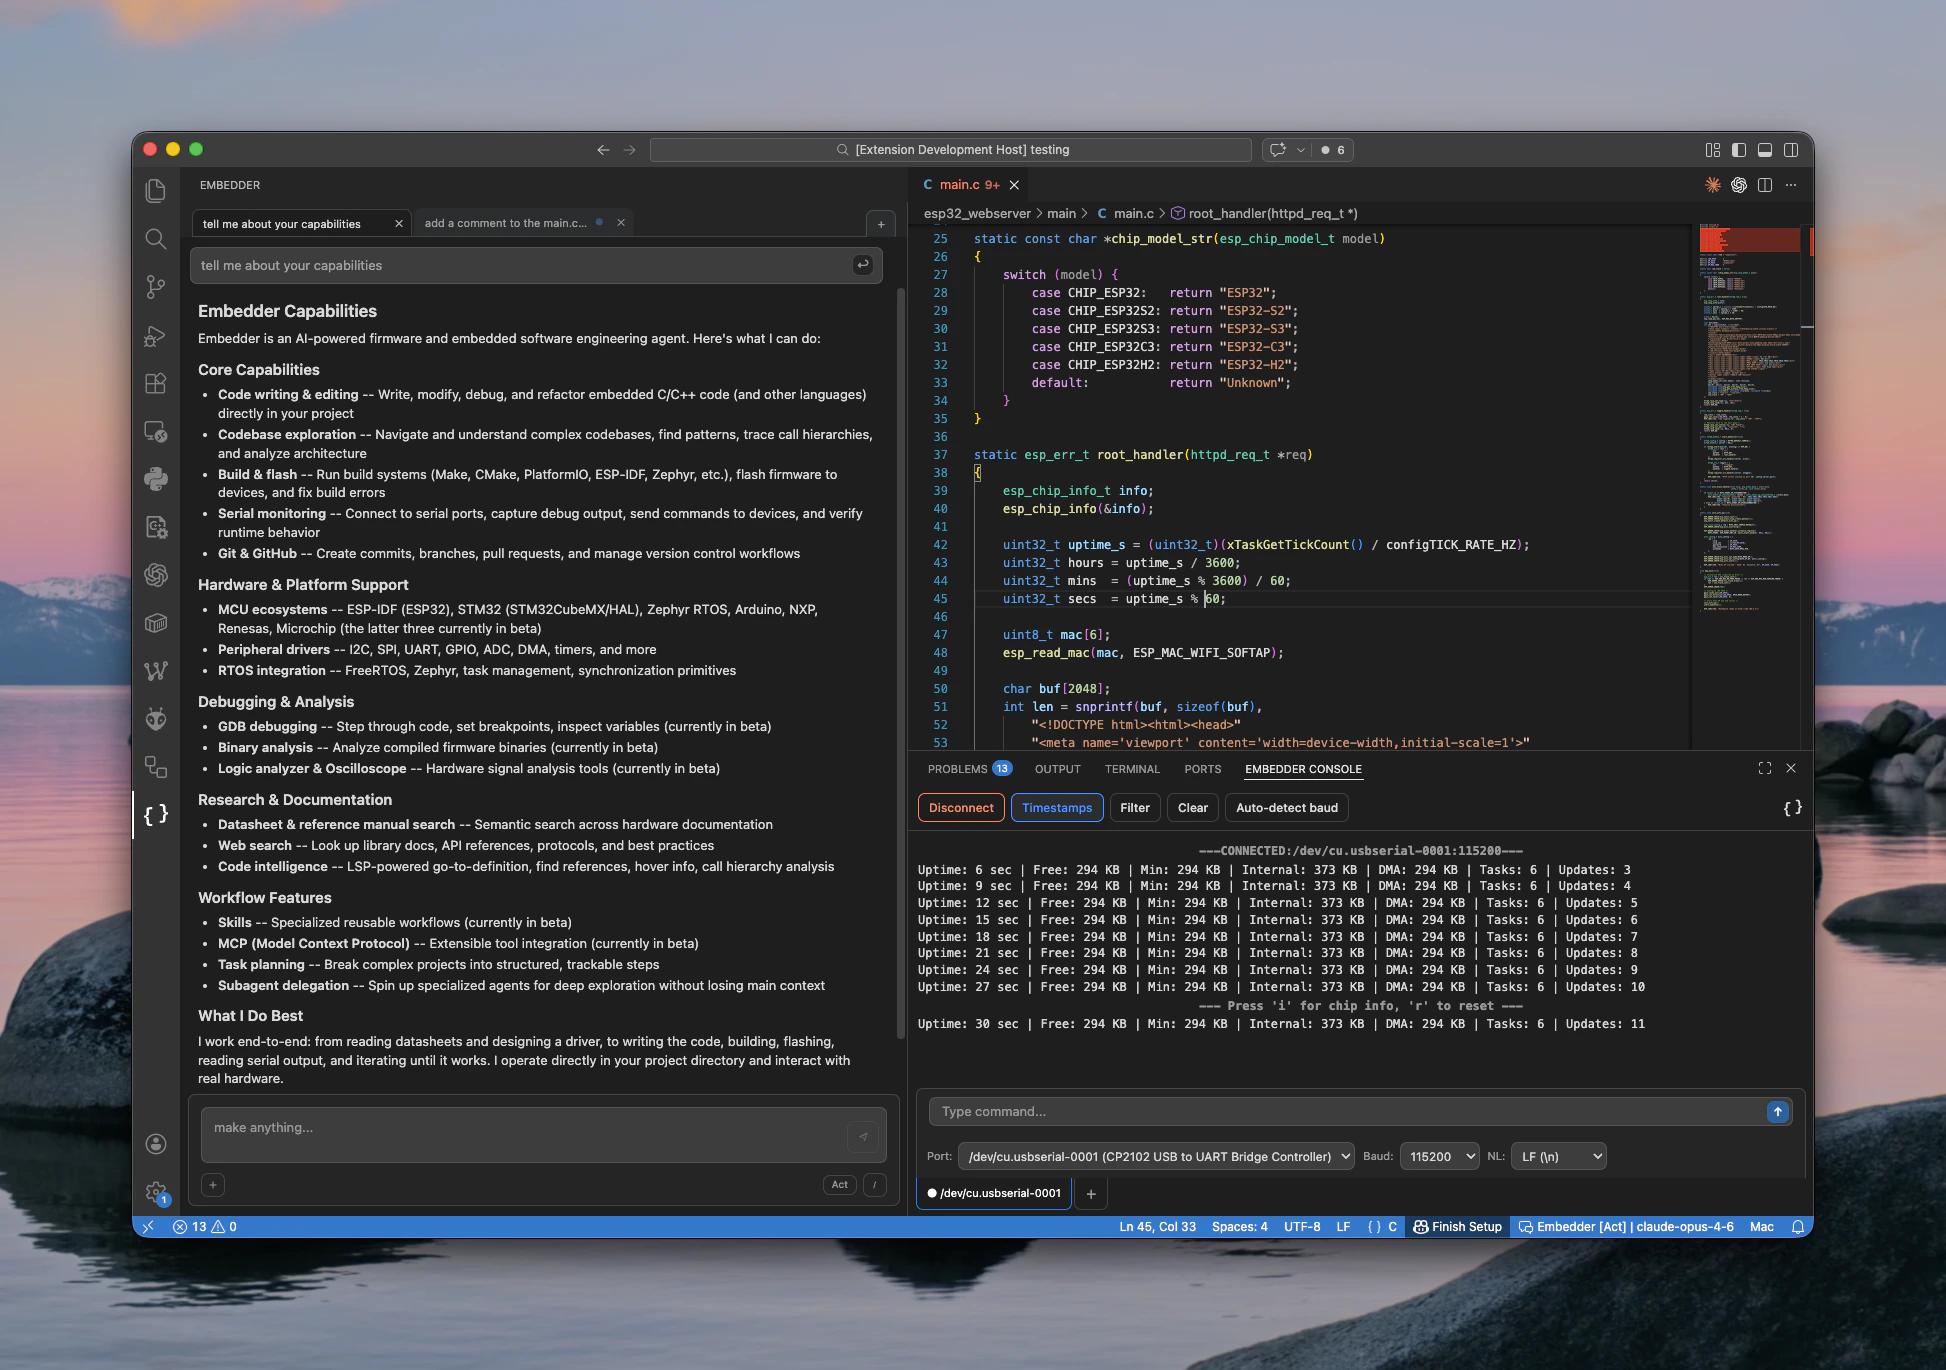Toggle Timestamps in the Embedder Console
Image resolution: width=1946 pixels, height=1370 pixels.
point(1056,807)
